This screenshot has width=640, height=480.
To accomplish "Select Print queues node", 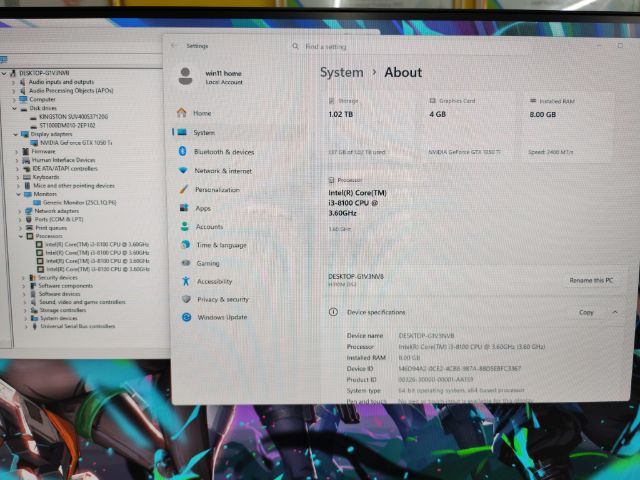I will pyautogui.click(x=51, y=228).
